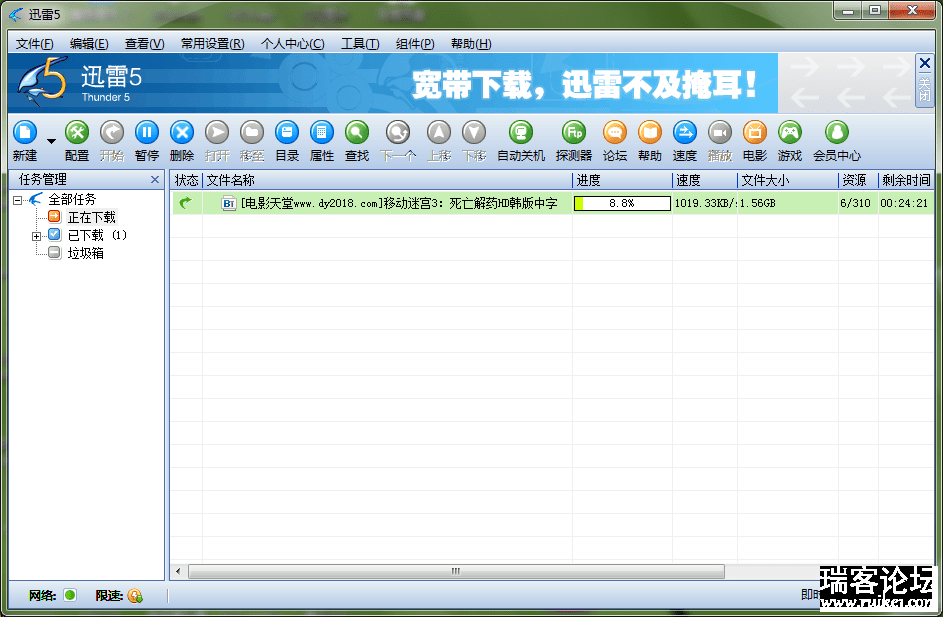Click the 下一个 (Next) toolbar icon
This screenshot has height=617, width=943.
(x=398, y=133)
